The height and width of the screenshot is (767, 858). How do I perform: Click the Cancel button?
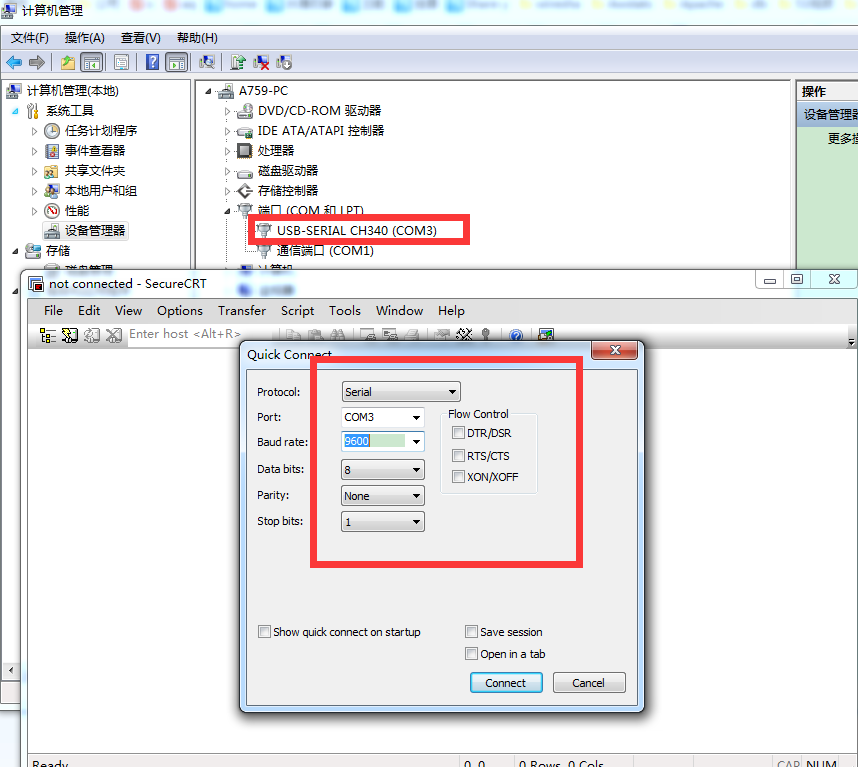[589, 683]
